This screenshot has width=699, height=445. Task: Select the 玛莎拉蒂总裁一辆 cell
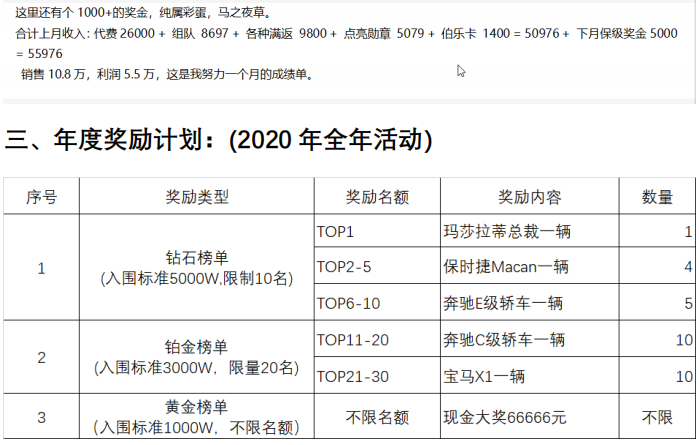pos(530,231)
